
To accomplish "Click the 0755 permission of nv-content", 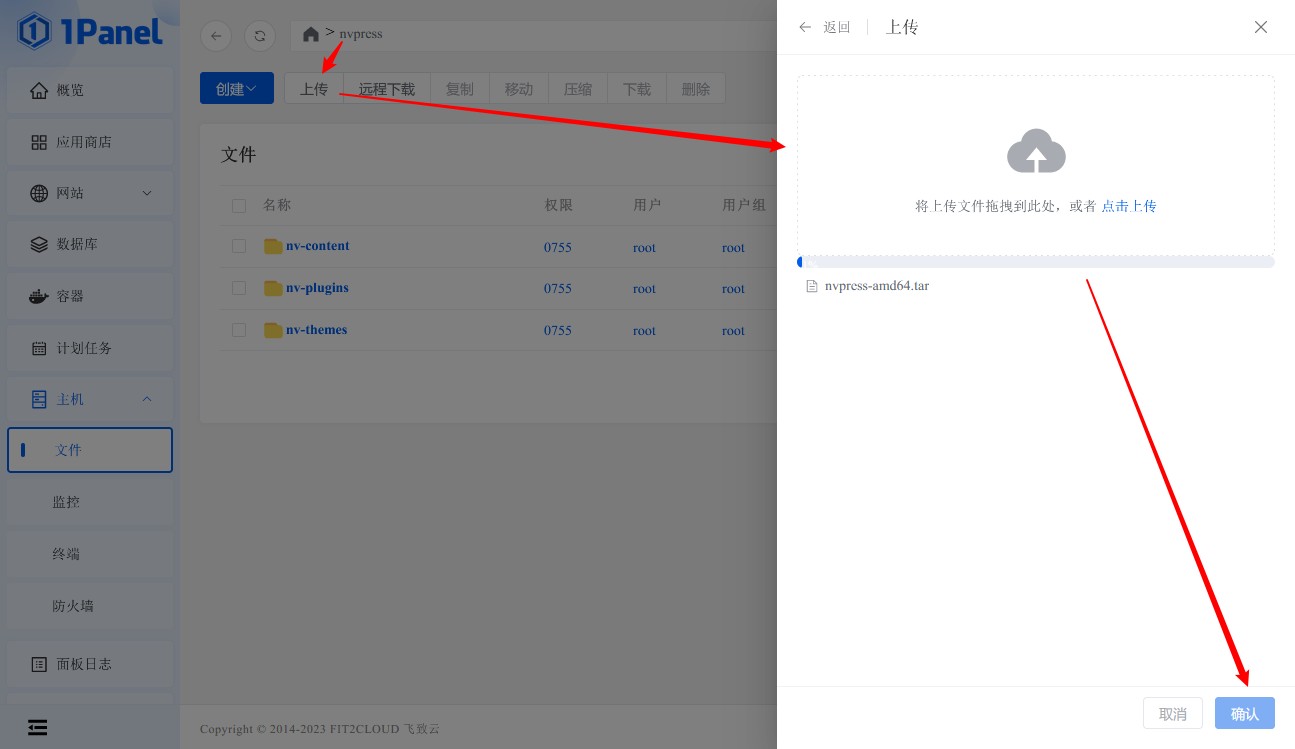I will click(558, 246).
